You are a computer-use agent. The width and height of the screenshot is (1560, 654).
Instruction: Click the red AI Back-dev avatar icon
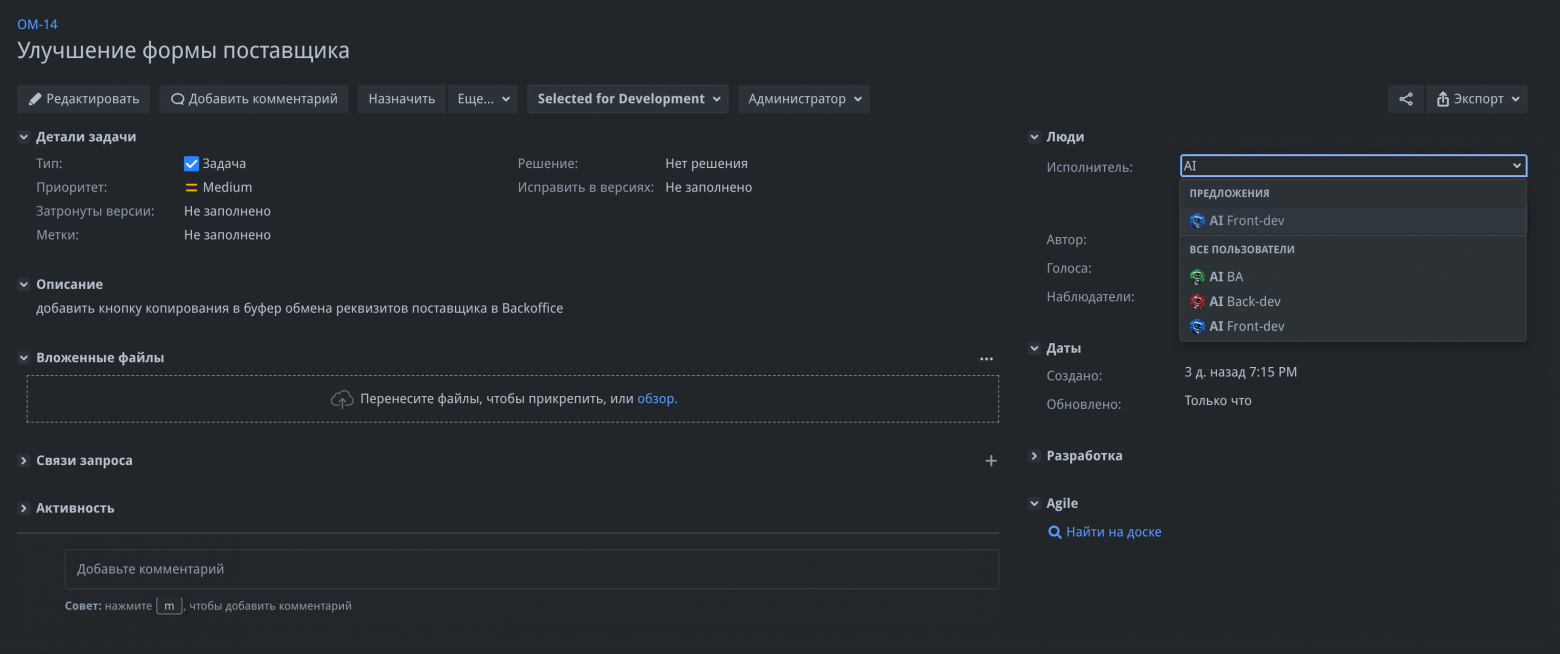pos(1197,302)
